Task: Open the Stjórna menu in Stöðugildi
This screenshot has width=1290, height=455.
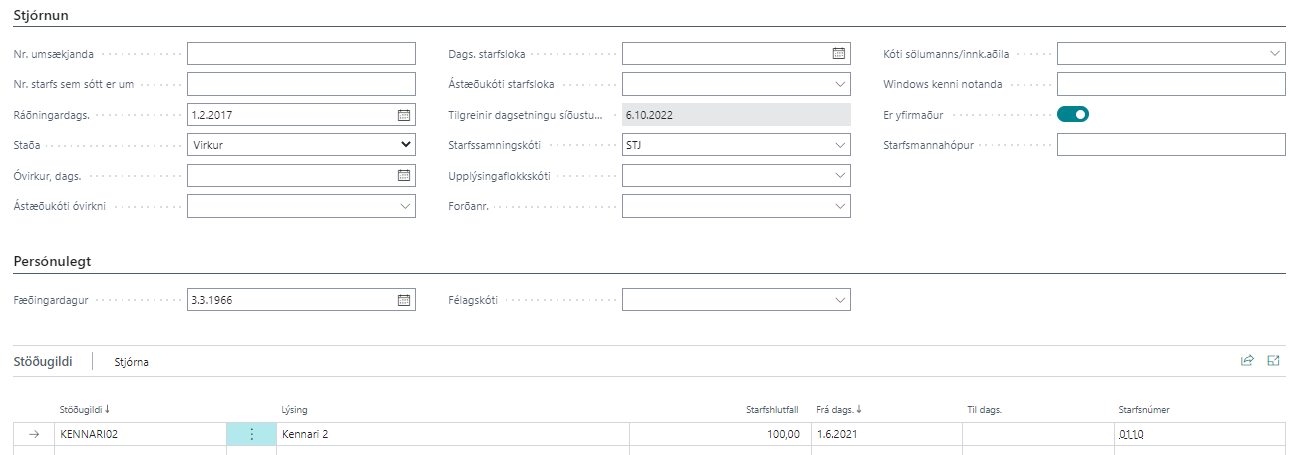Action: click(132, 362)
